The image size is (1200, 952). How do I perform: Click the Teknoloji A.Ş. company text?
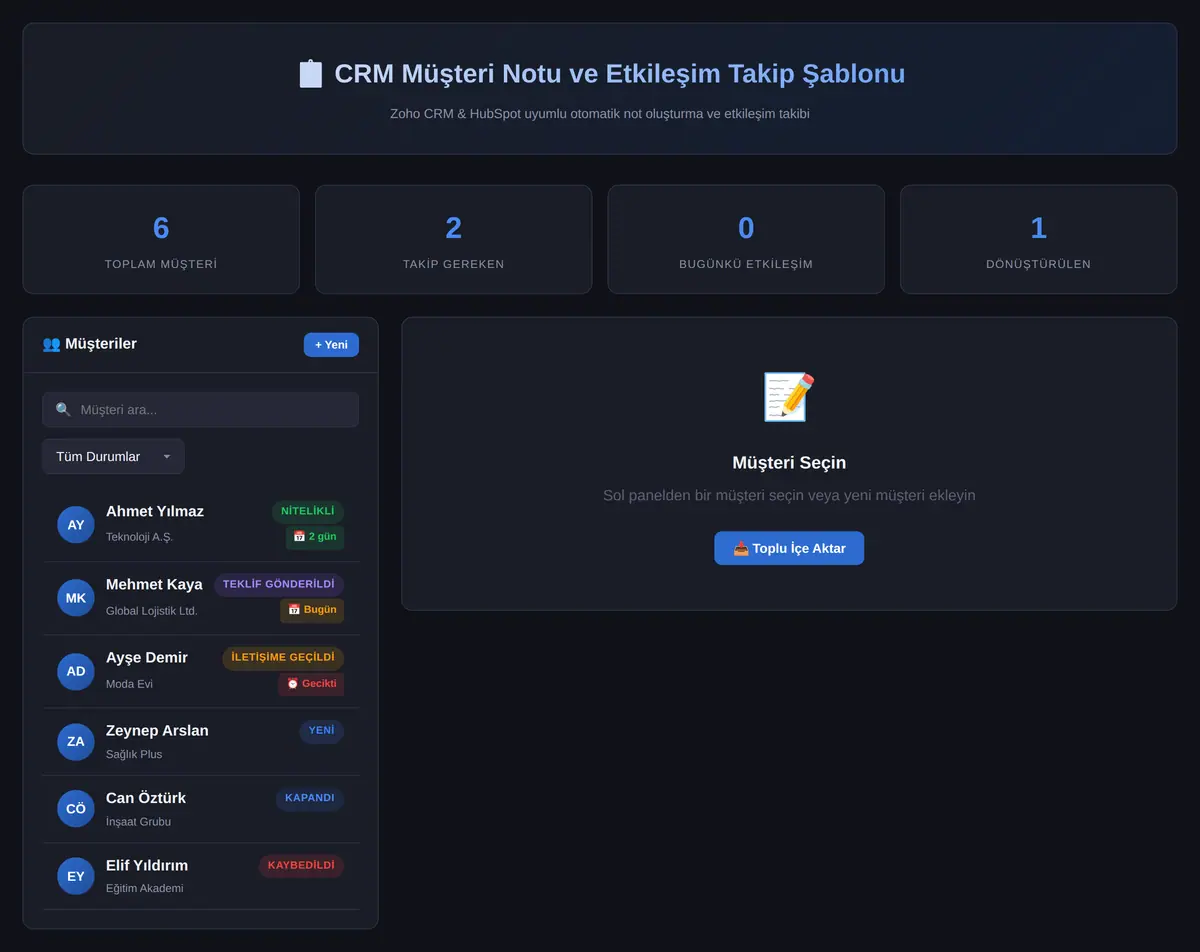click(x=139, y=537)
